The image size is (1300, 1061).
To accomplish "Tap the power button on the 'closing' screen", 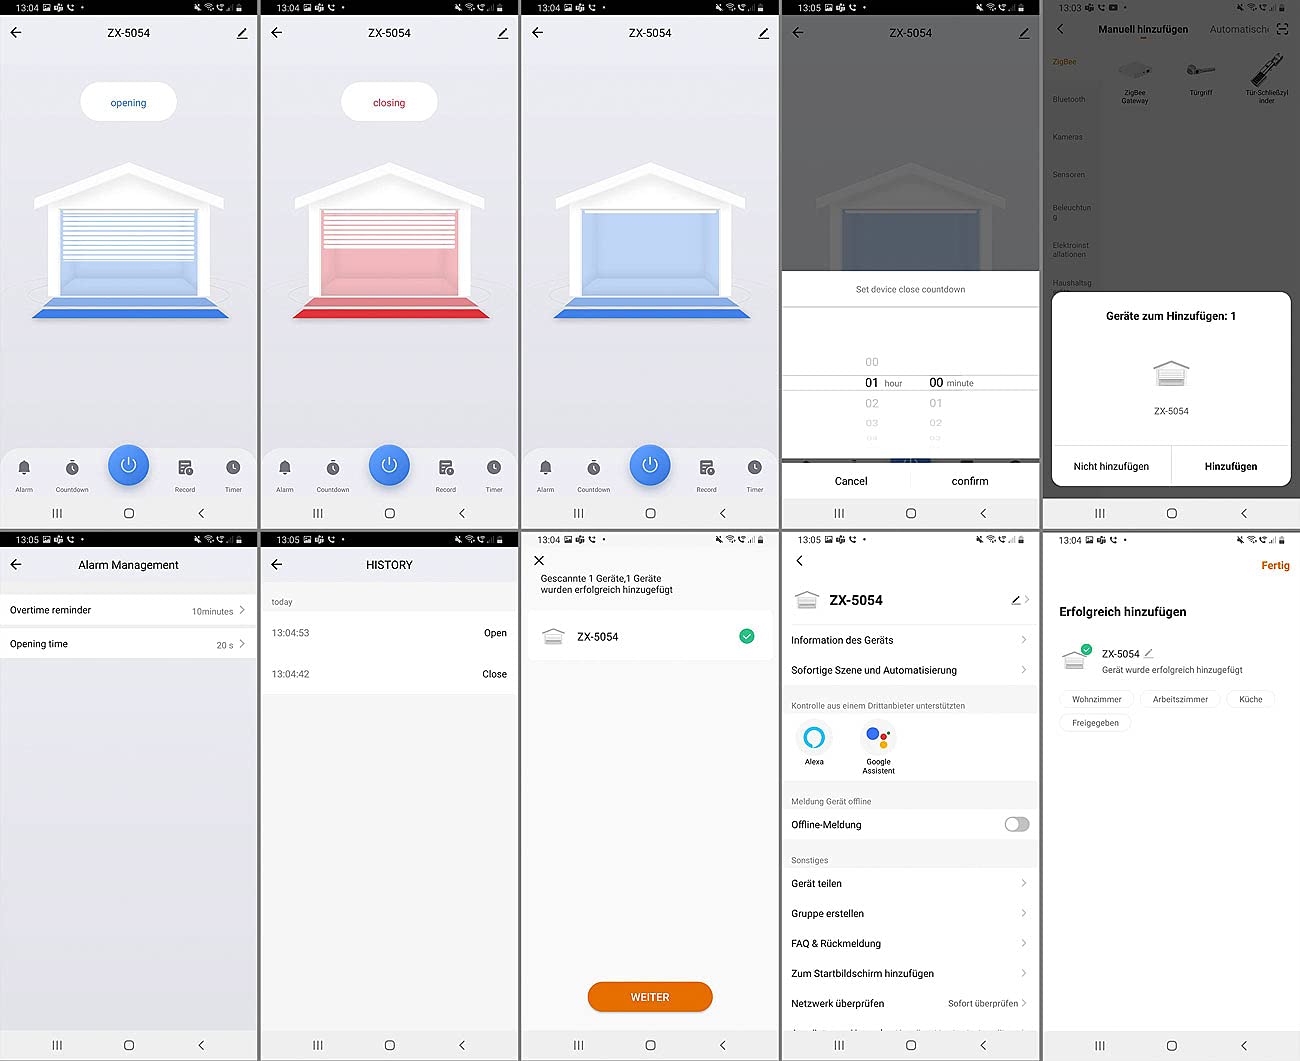I will click(x=389, y=465).
